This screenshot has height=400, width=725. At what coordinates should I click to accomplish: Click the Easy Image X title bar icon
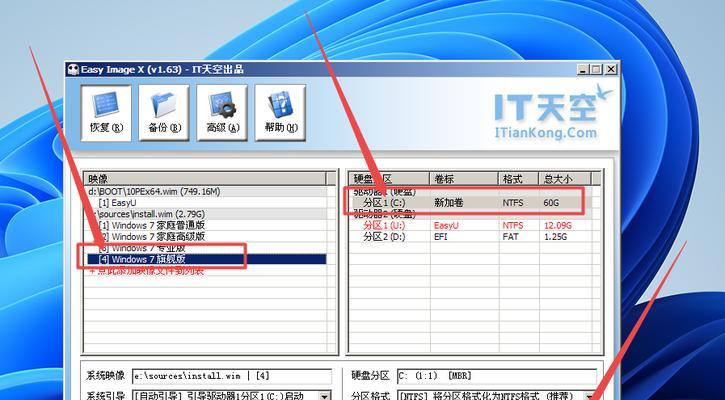pos(73,70)
